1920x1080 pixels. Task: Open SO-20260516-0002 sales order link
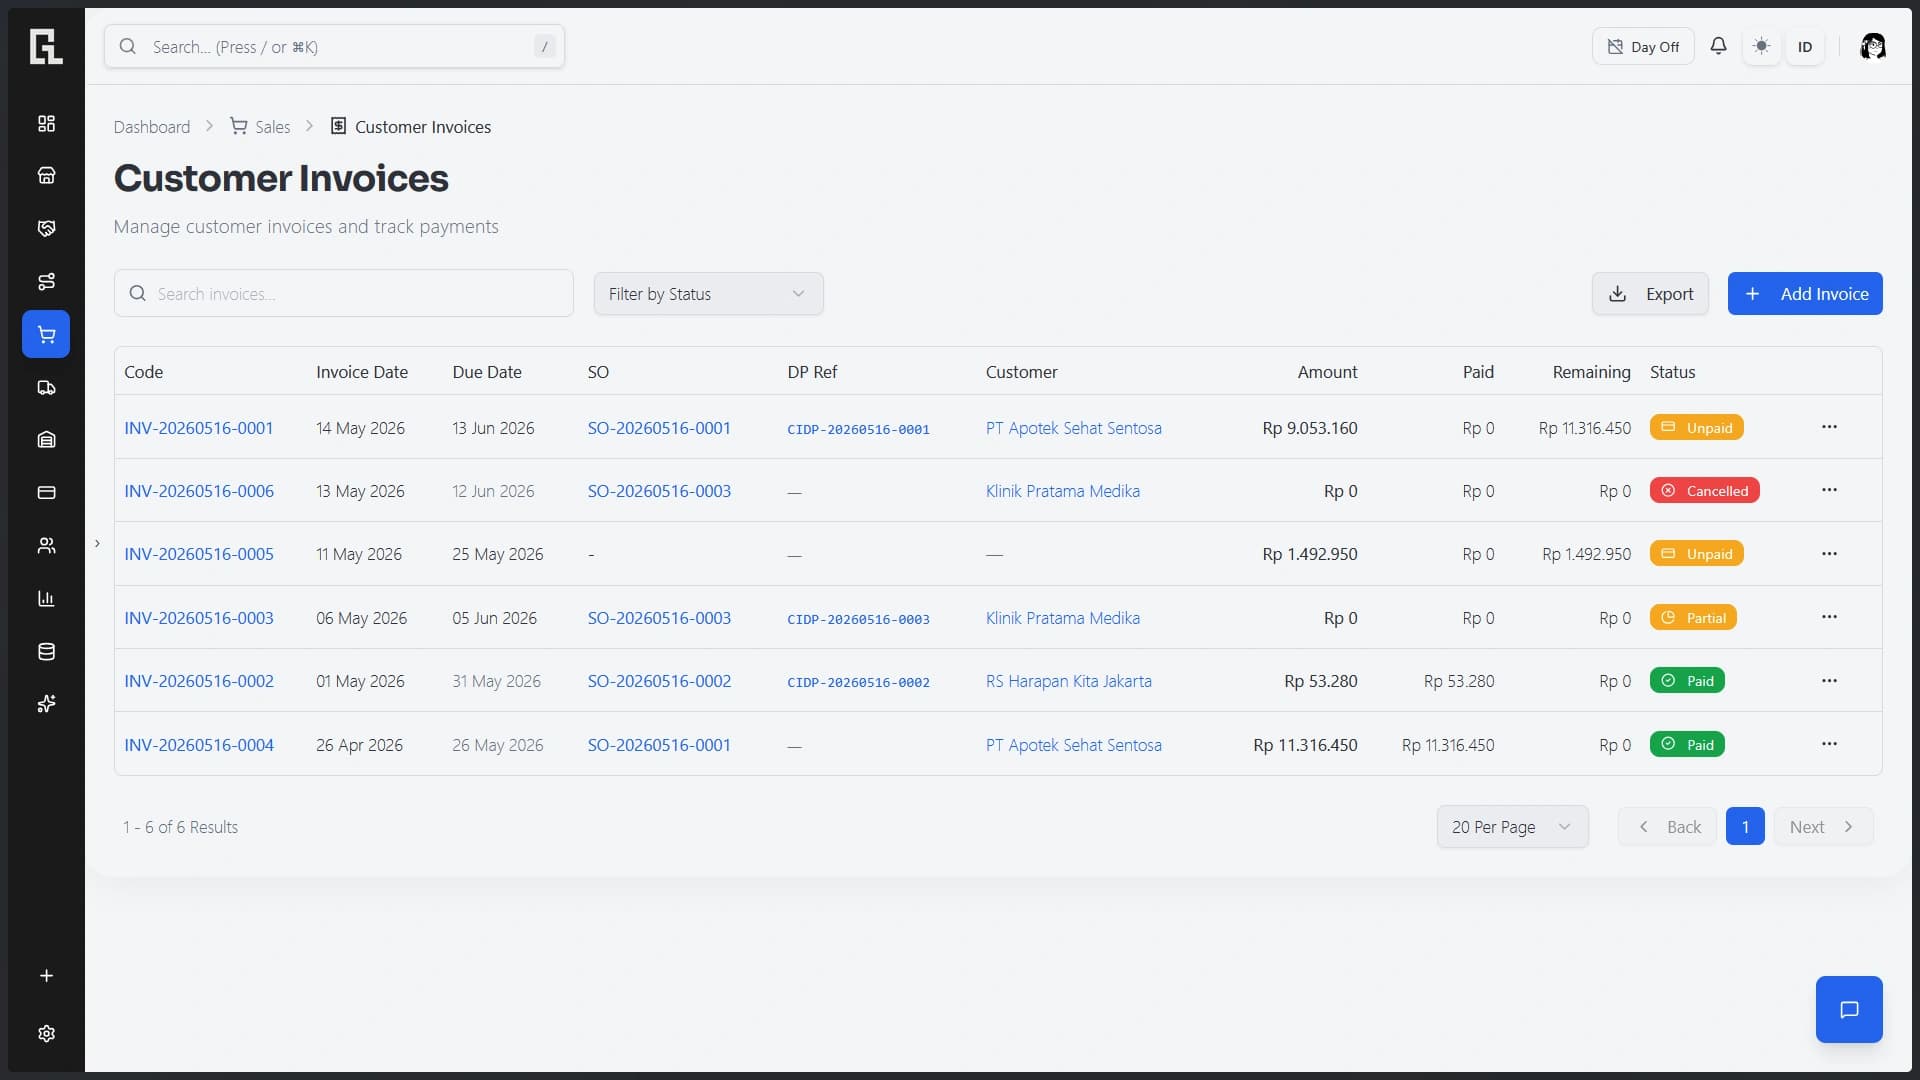pyautogui.click(x=659, y=681)
